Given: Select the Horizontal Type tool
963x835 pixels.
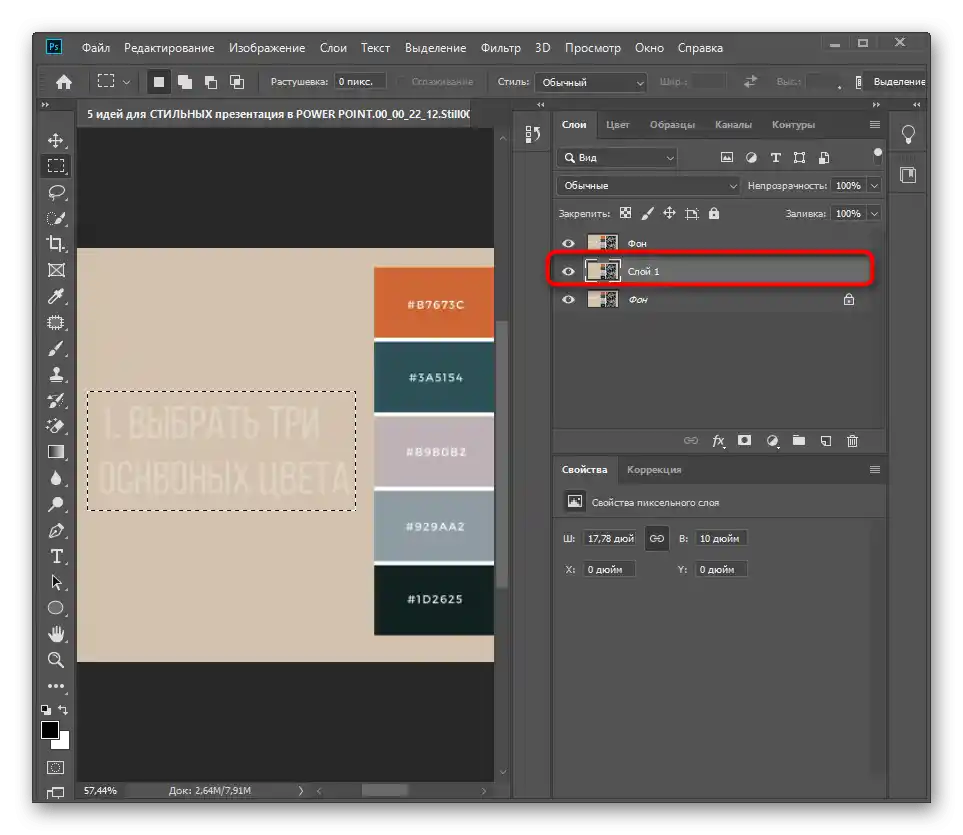Looking at the screenshot, I should coord(56,556).
